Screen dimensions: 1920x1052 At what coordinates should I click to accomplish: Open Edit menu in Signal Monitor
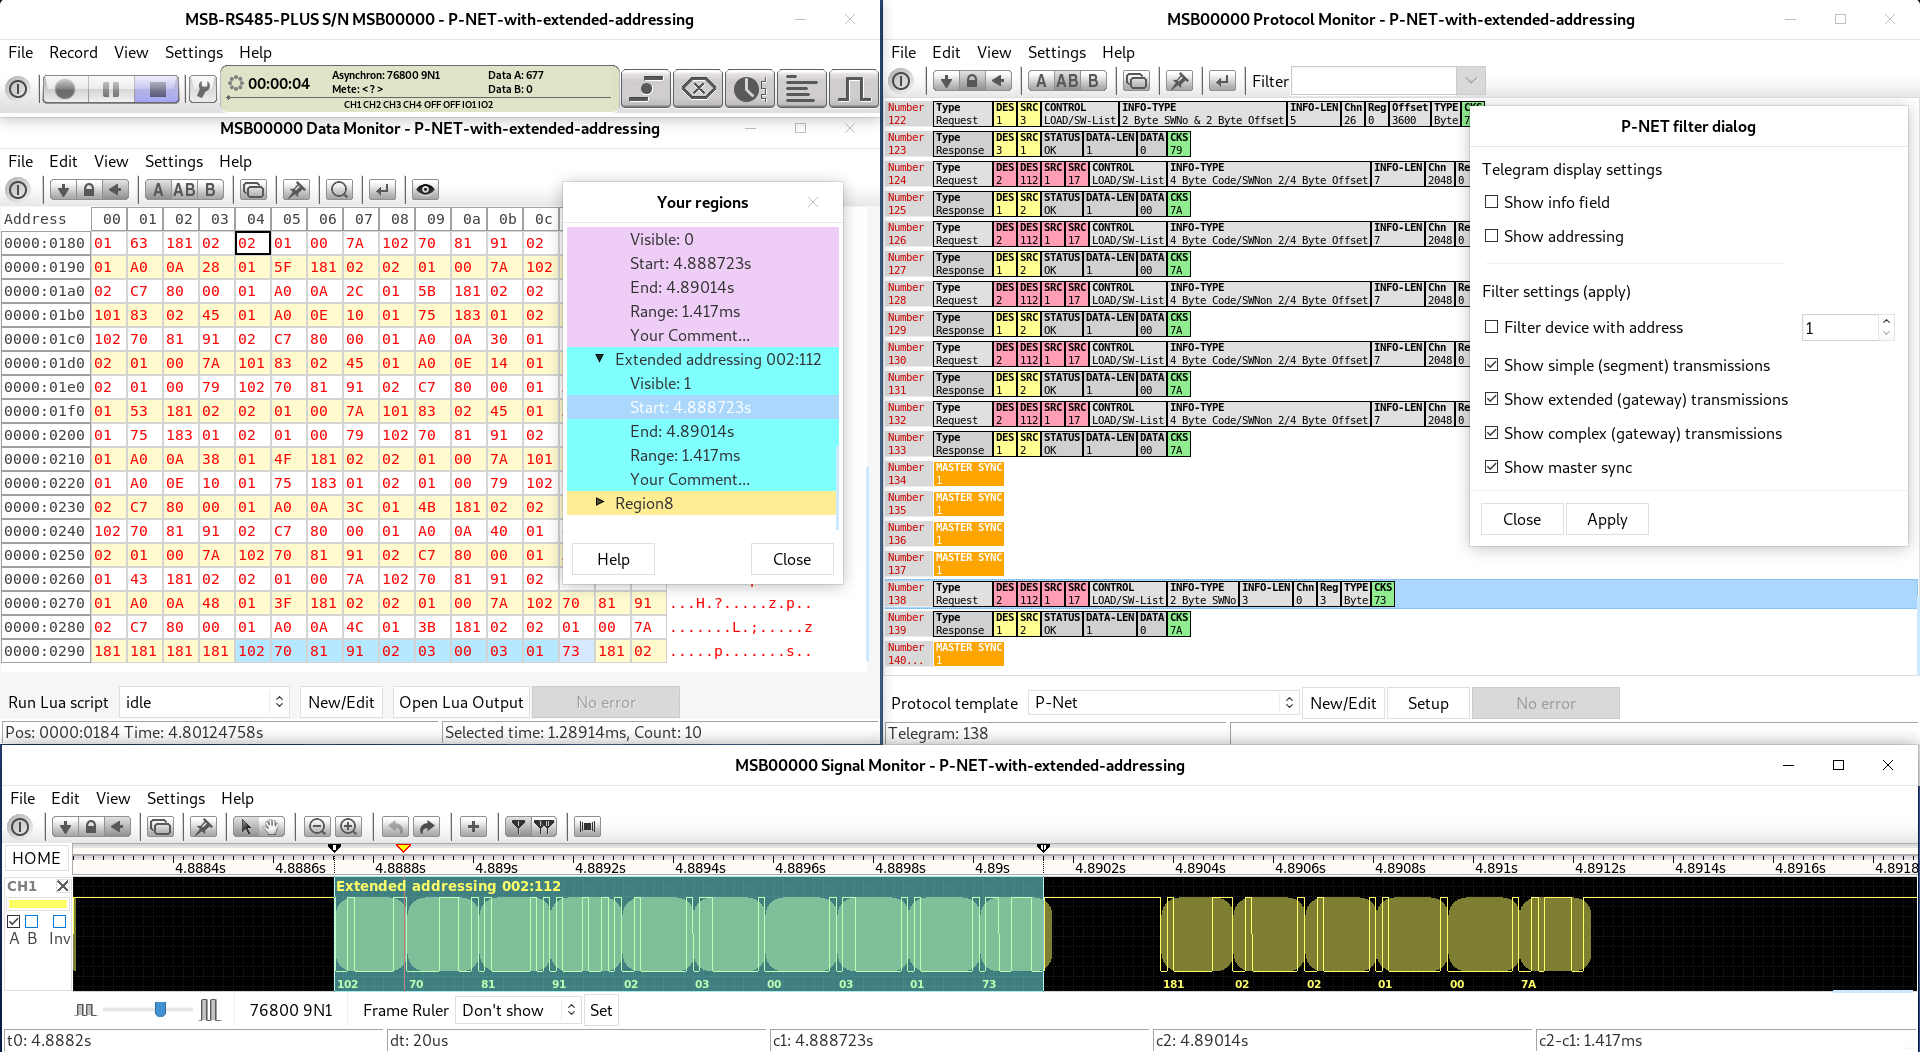65,799
